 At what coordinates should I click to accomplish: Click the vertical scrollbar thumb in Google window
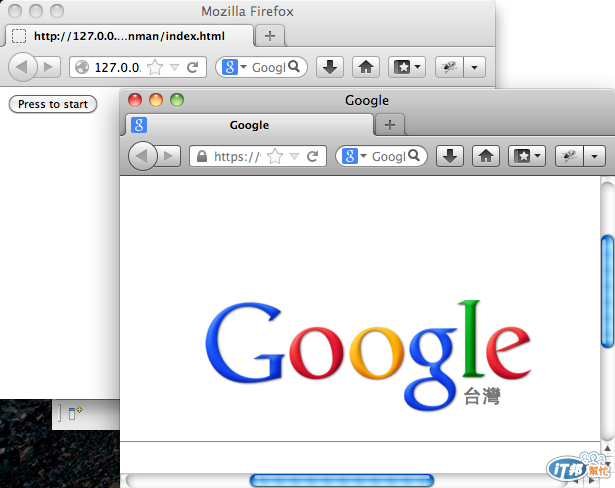point(608,291)
